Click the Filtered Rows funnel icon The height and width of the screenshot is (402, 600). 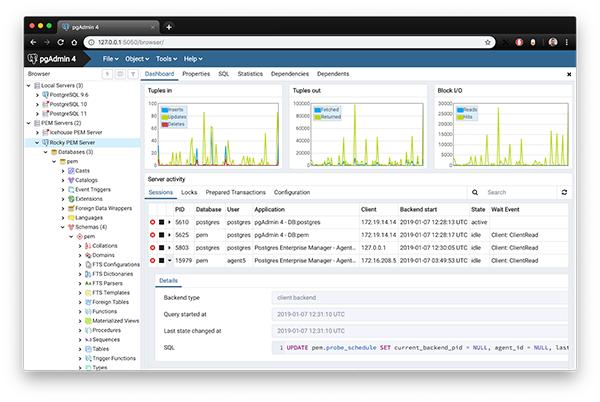pos(131,74)
